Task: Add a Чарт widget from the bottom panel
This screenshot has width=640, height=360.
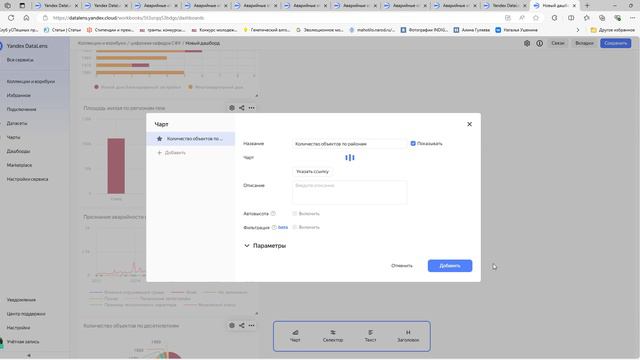Action: (x=295, y=336)
